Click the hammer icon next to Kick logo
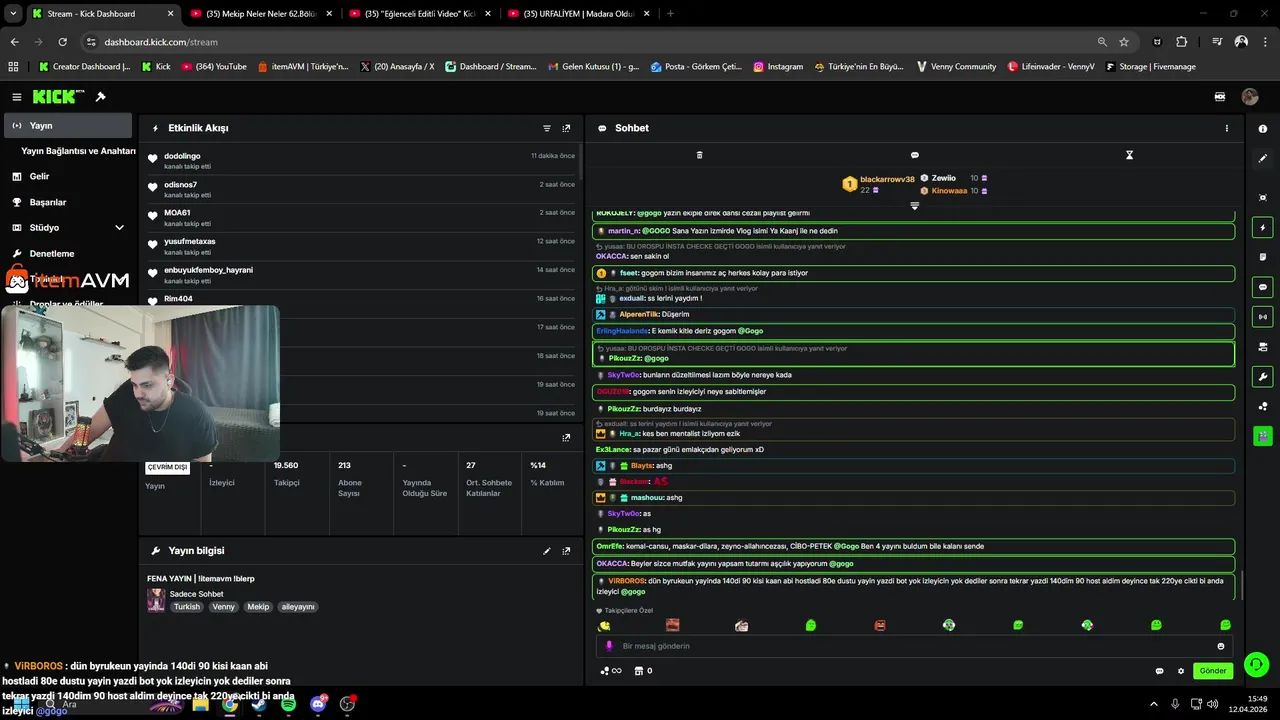 [x=100, y=97]
